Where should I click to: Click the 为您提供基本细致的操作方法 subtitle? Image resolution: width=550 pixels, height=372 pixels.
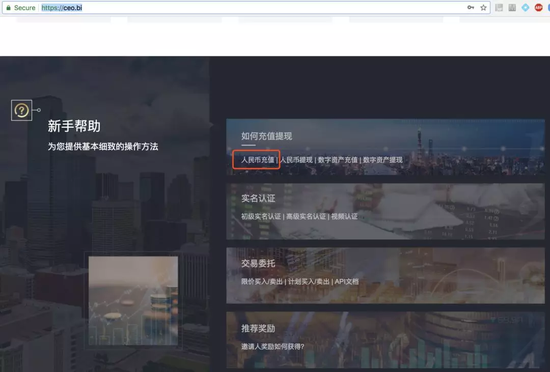coord(103,147)
